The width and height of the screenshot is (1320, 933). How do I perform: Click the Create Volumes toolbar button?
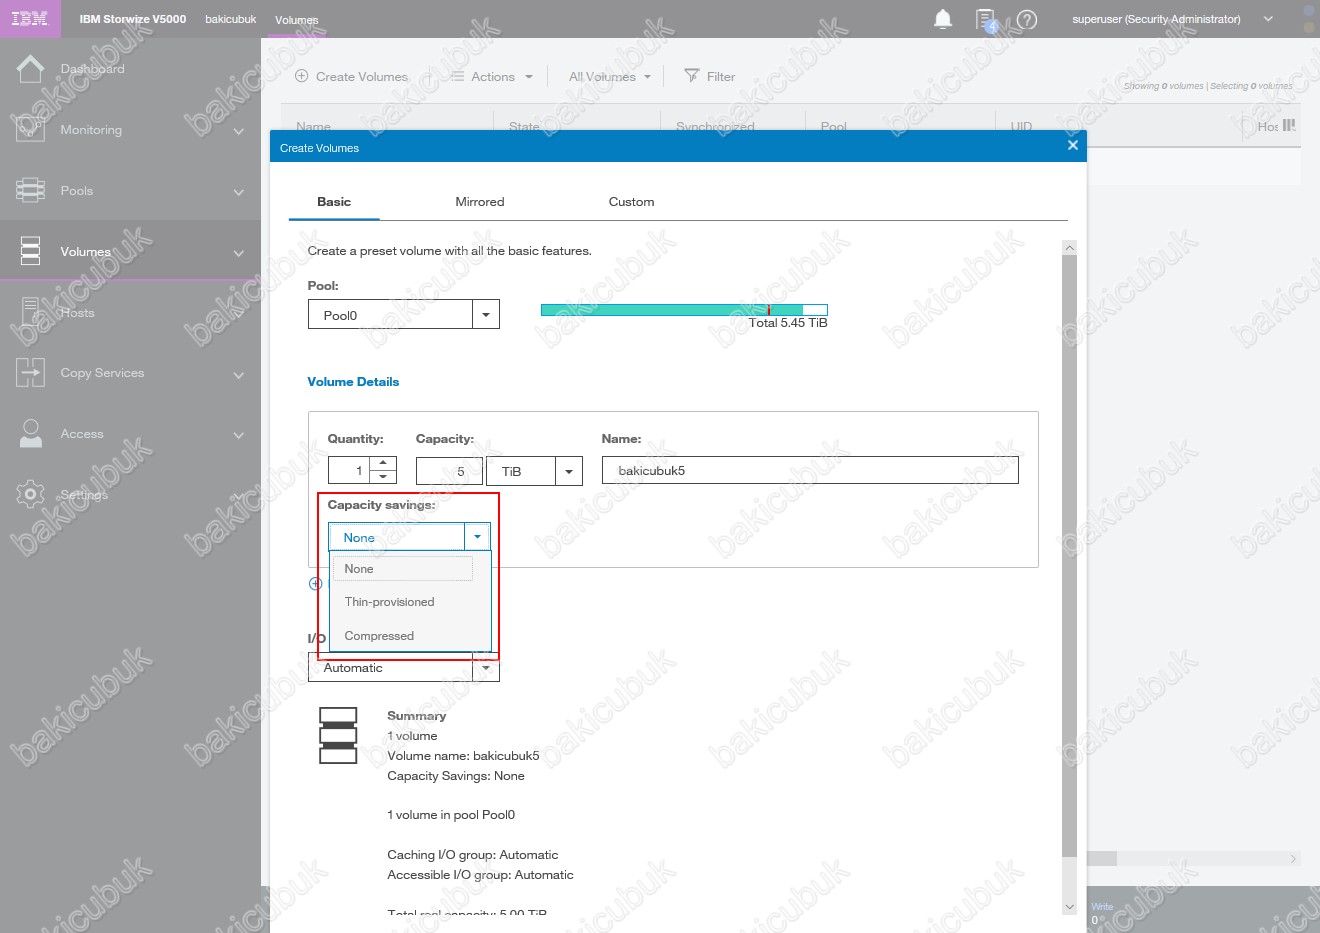352,76
